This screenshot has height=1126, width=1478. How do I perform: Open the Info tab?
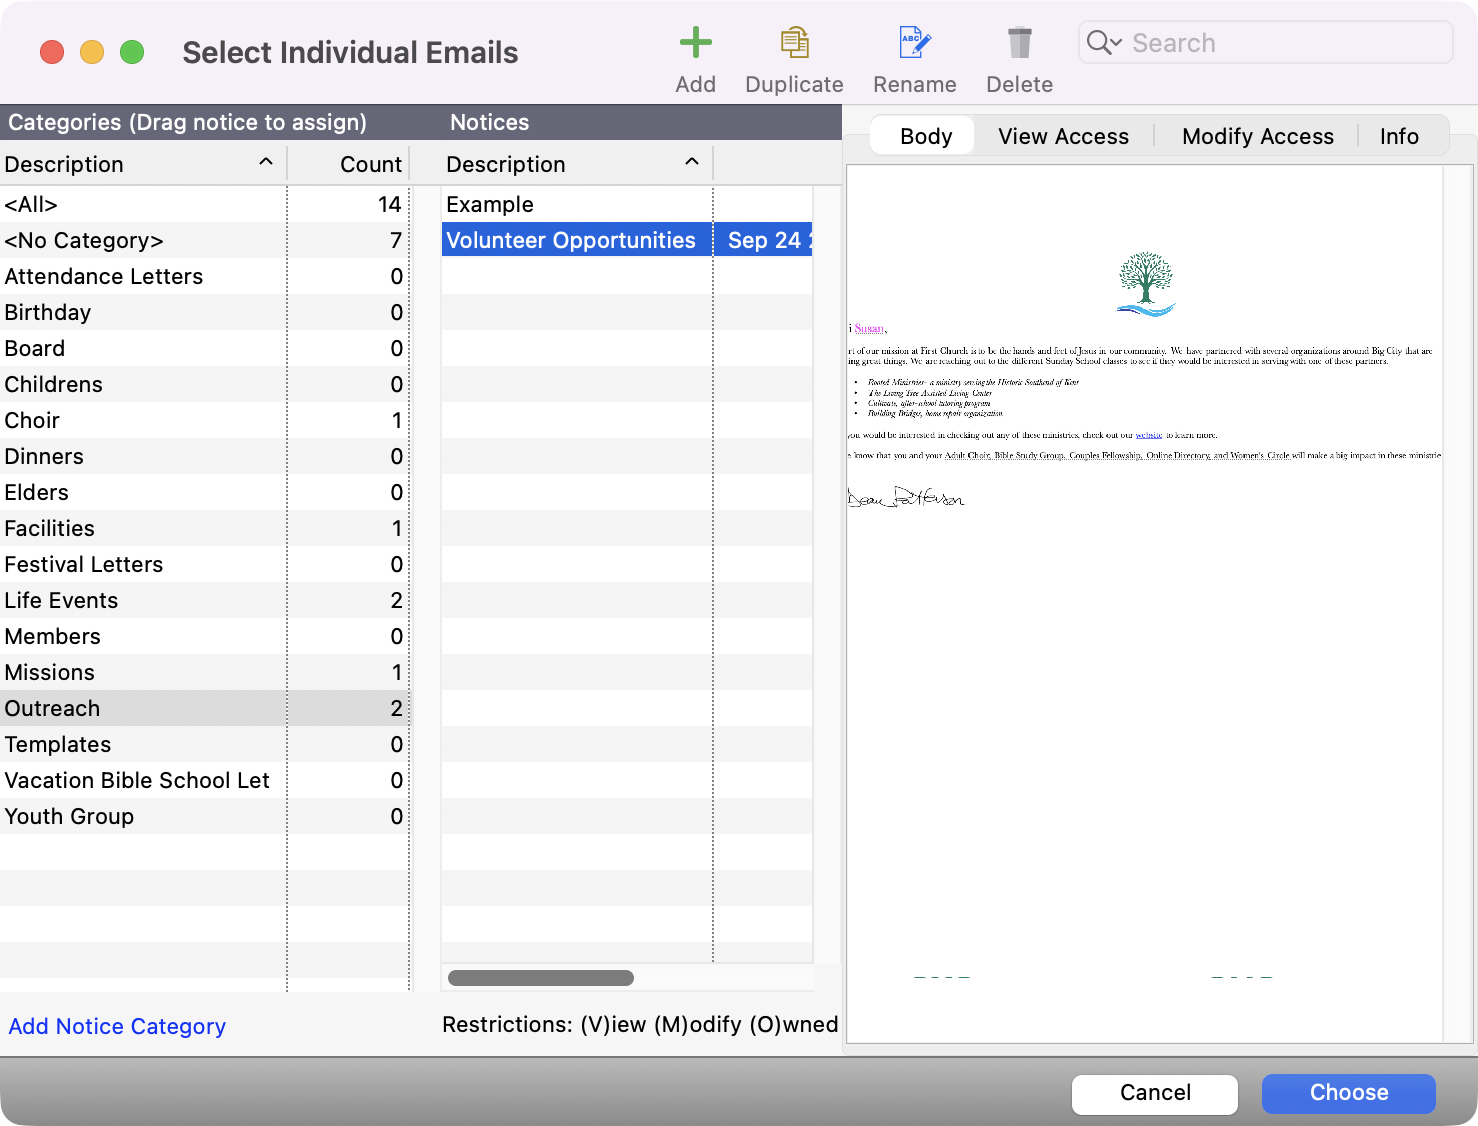(1399, 136)
